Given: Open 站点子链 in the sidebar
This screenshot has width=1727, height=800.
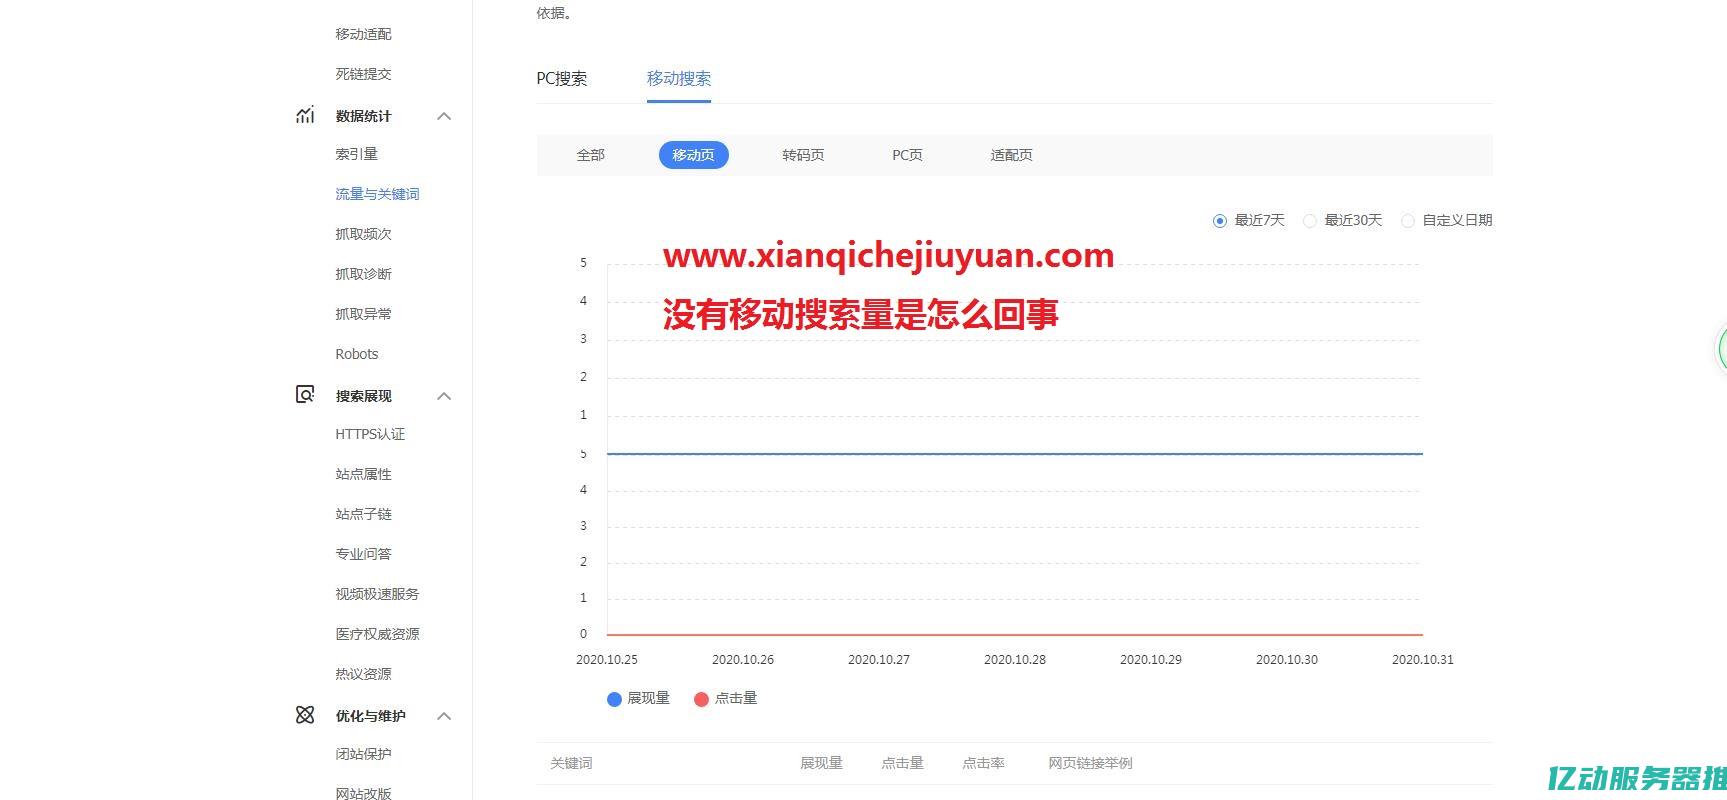Looking at the screenshot, I should pos(363,514).
